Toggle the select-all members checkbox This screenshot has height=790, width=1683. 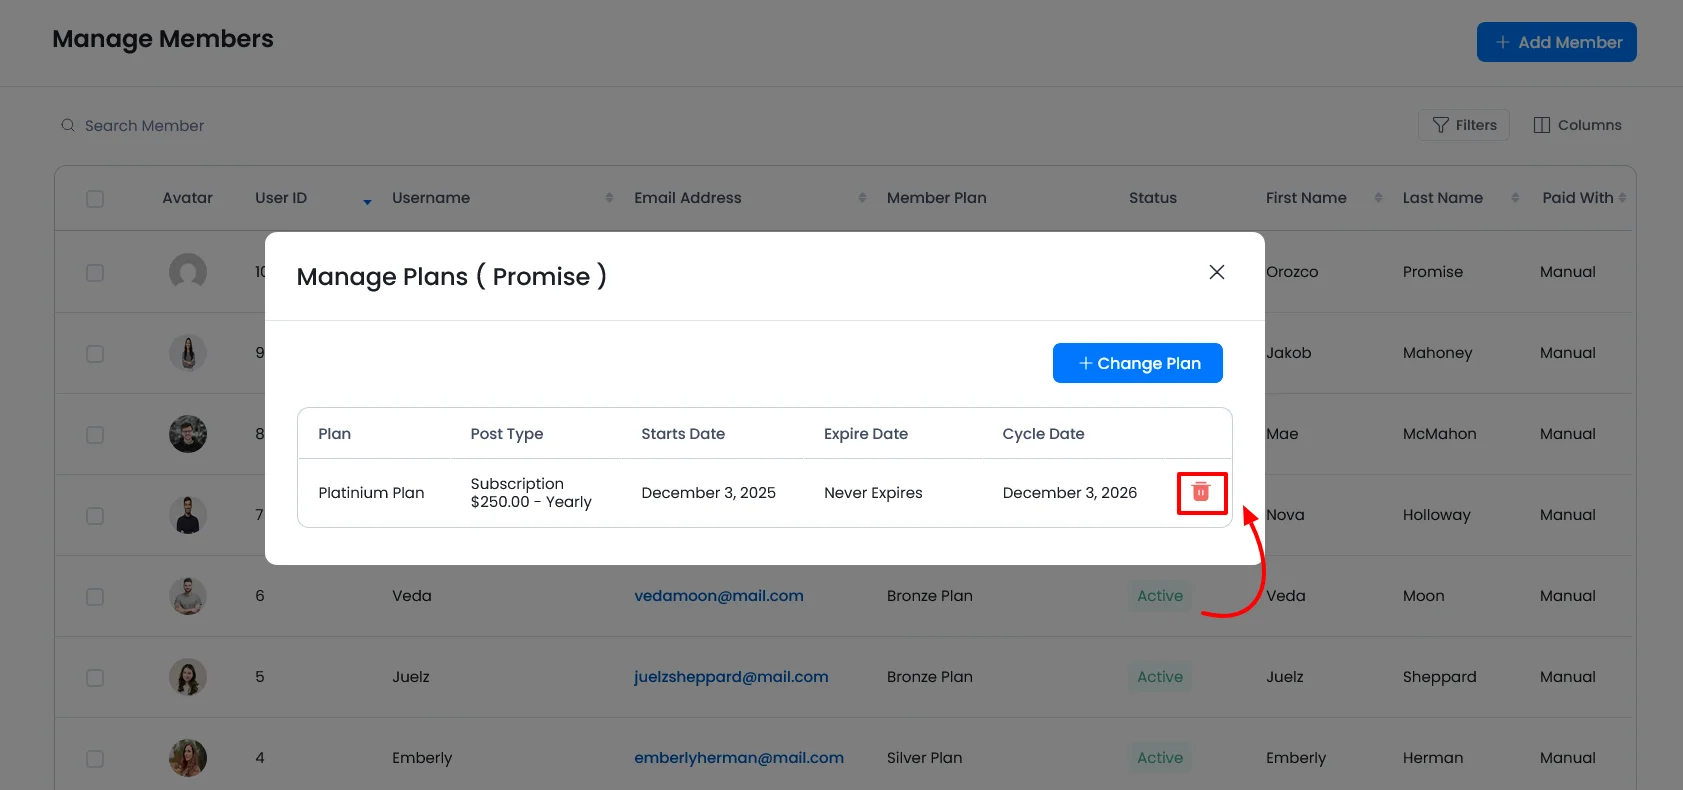(95, 199)
